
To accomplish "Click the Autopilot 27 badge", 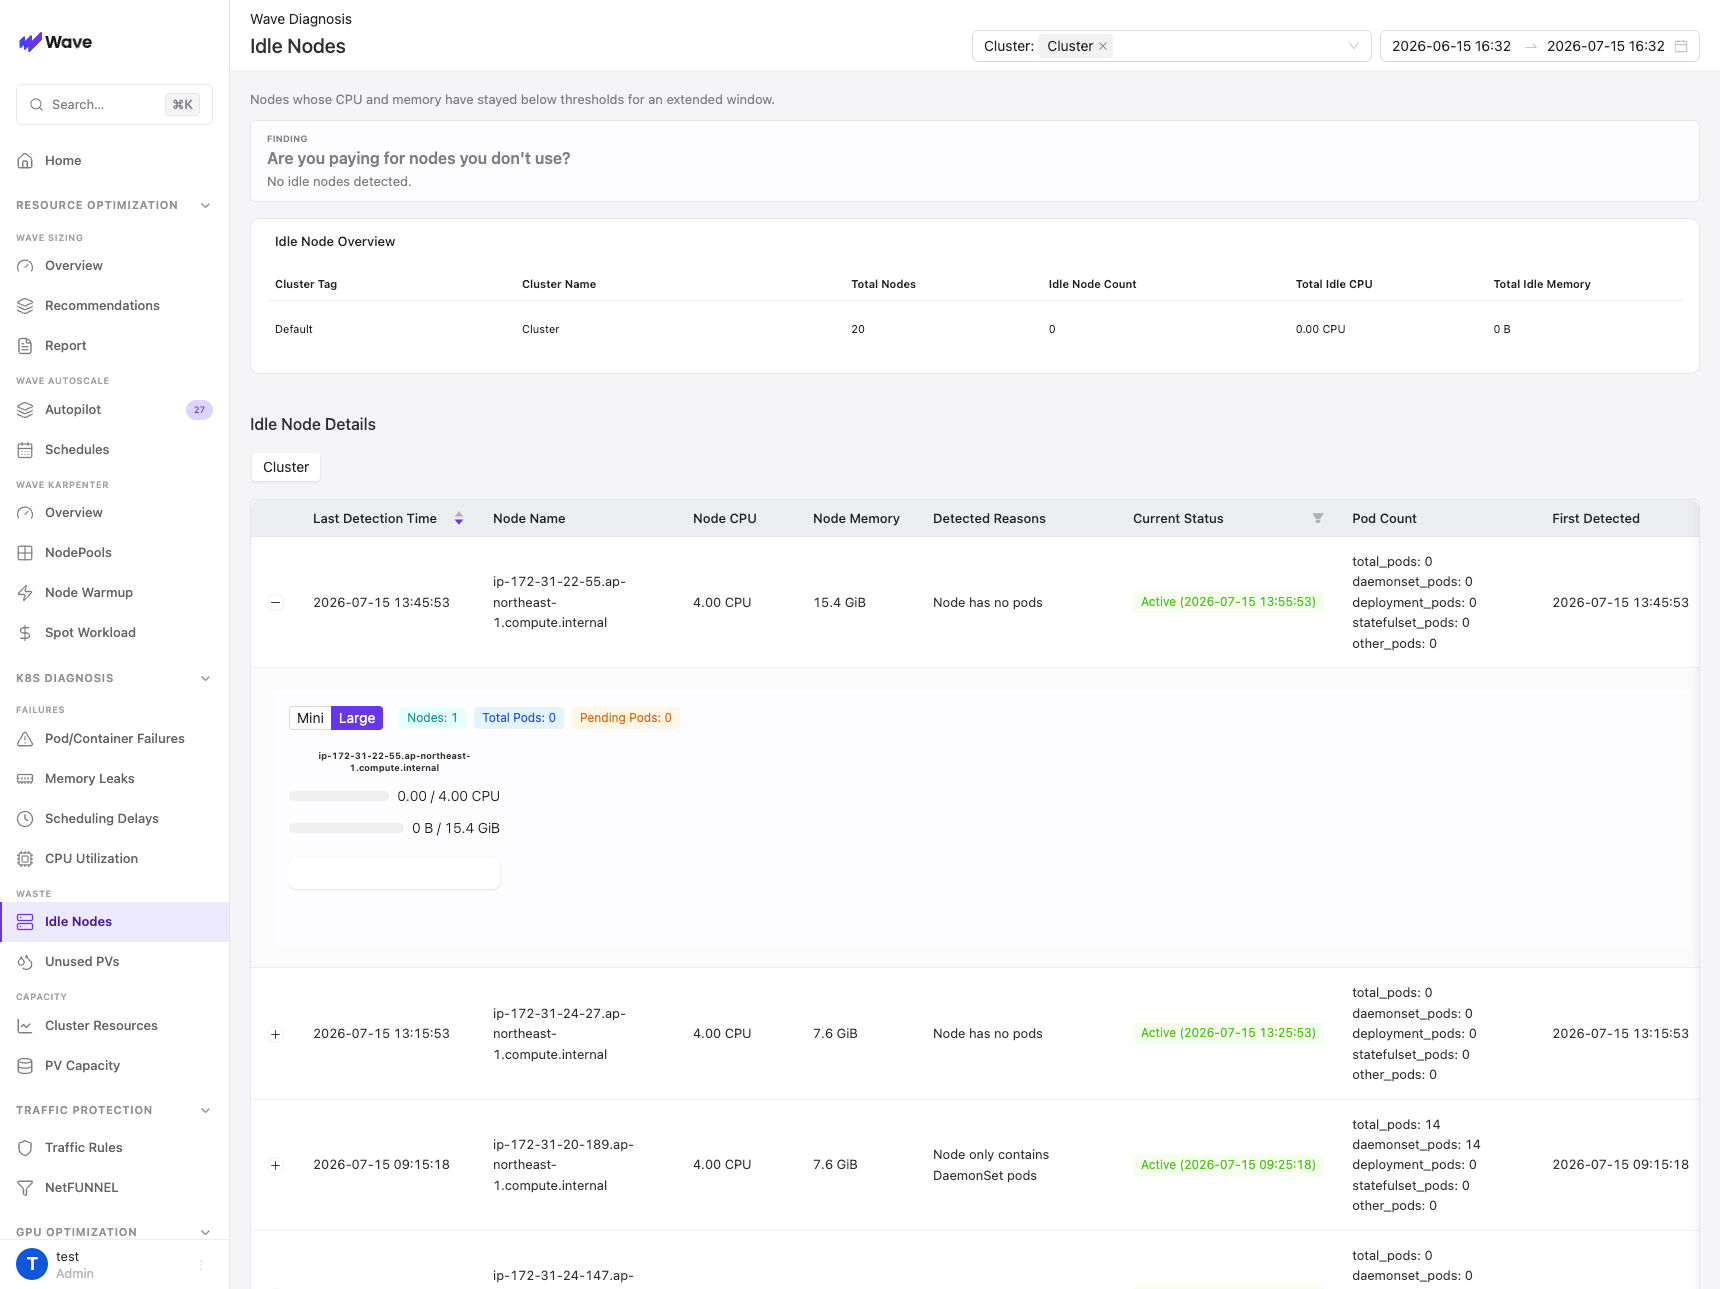I will [199, 410].
